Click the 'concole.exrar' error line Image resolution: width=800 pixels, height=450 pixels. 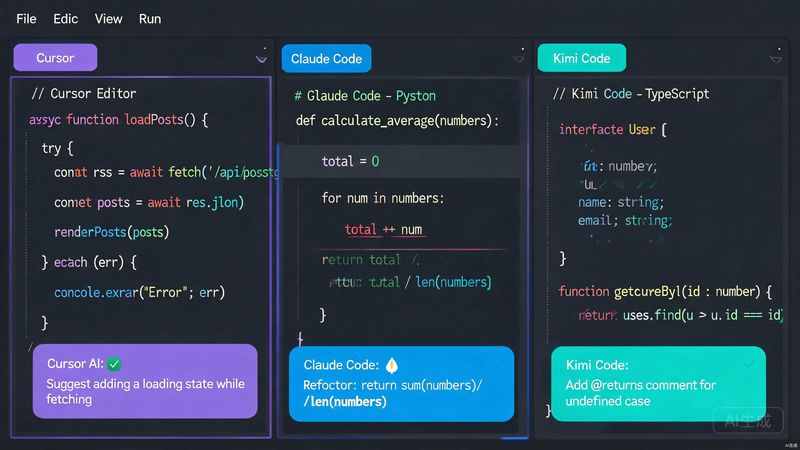coord(139,292)
